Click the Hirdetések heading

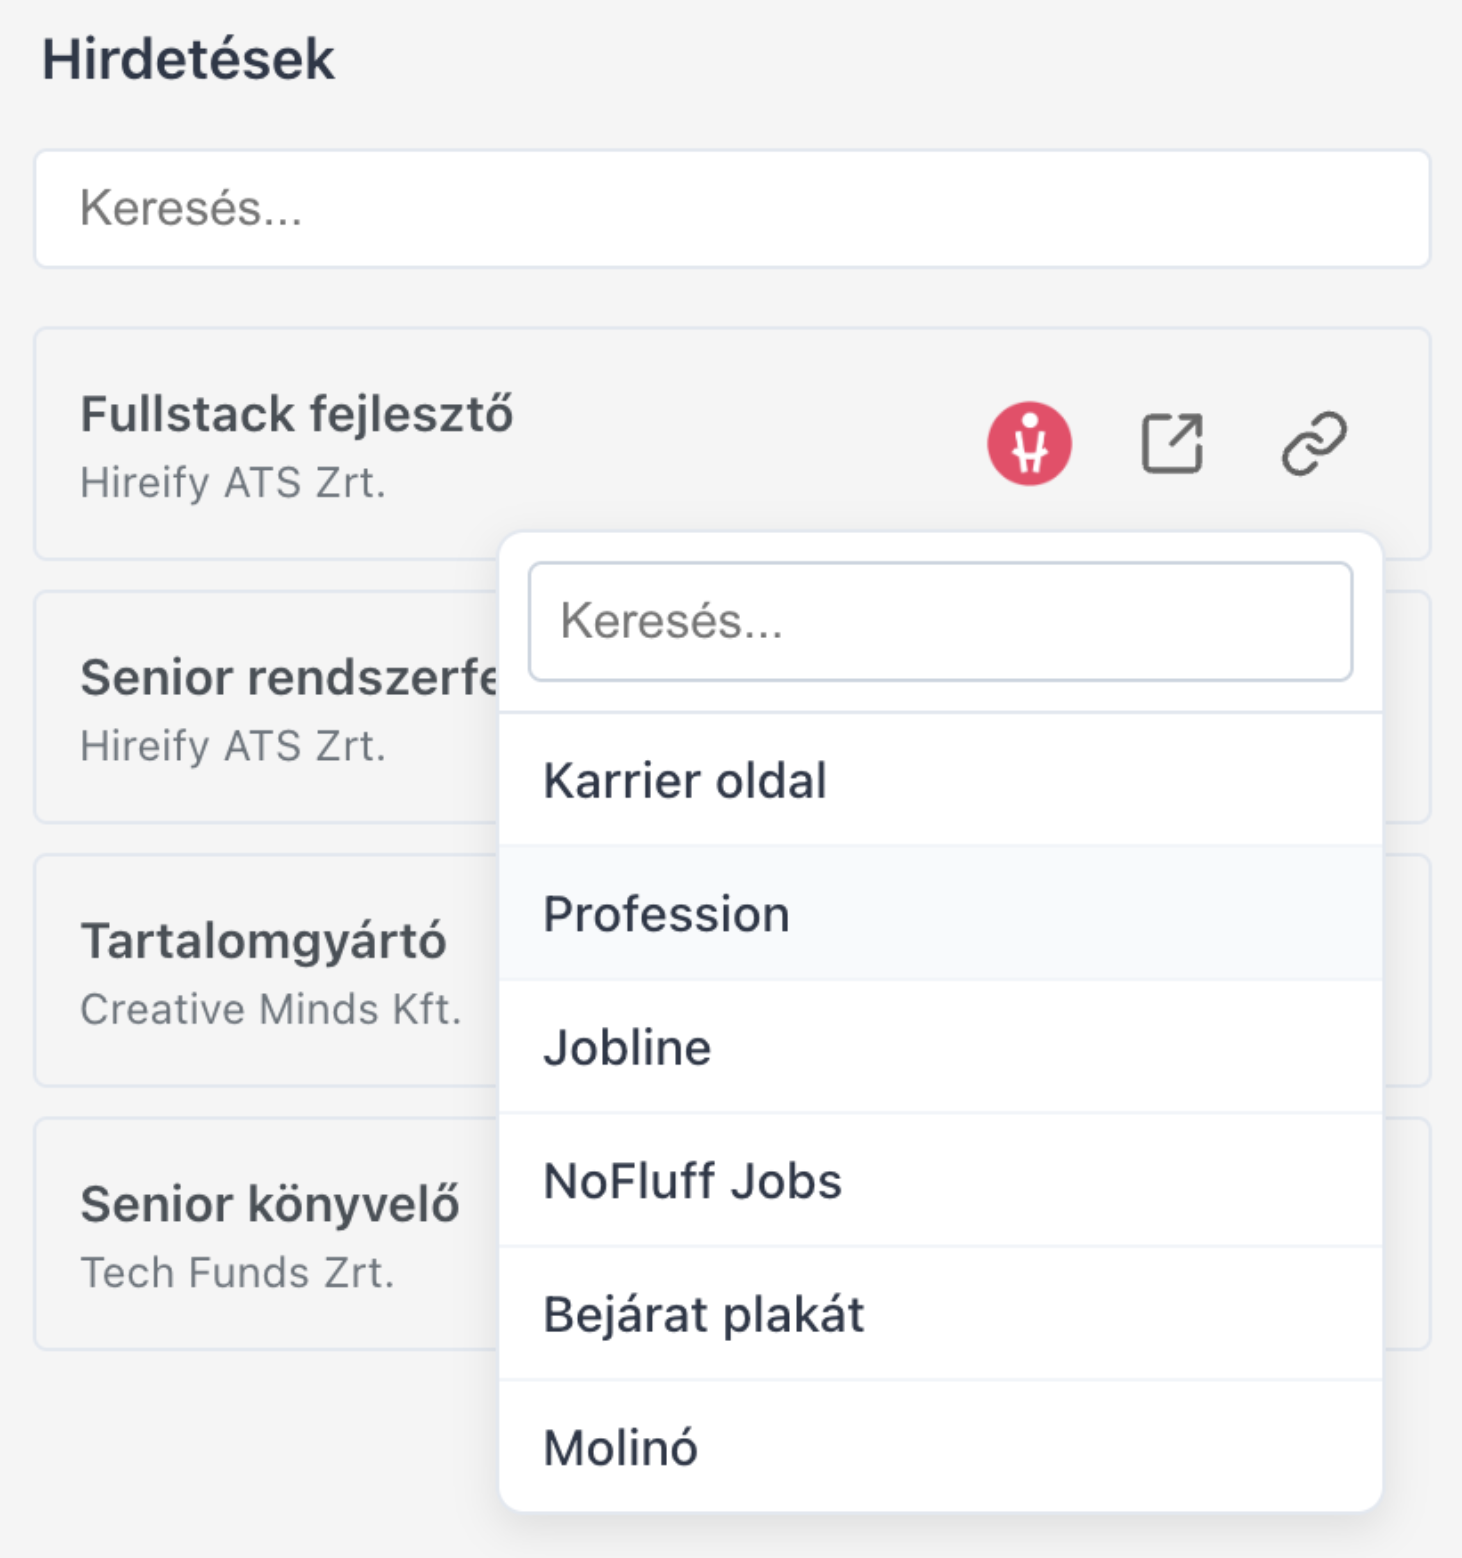click(x=190, y=58)
